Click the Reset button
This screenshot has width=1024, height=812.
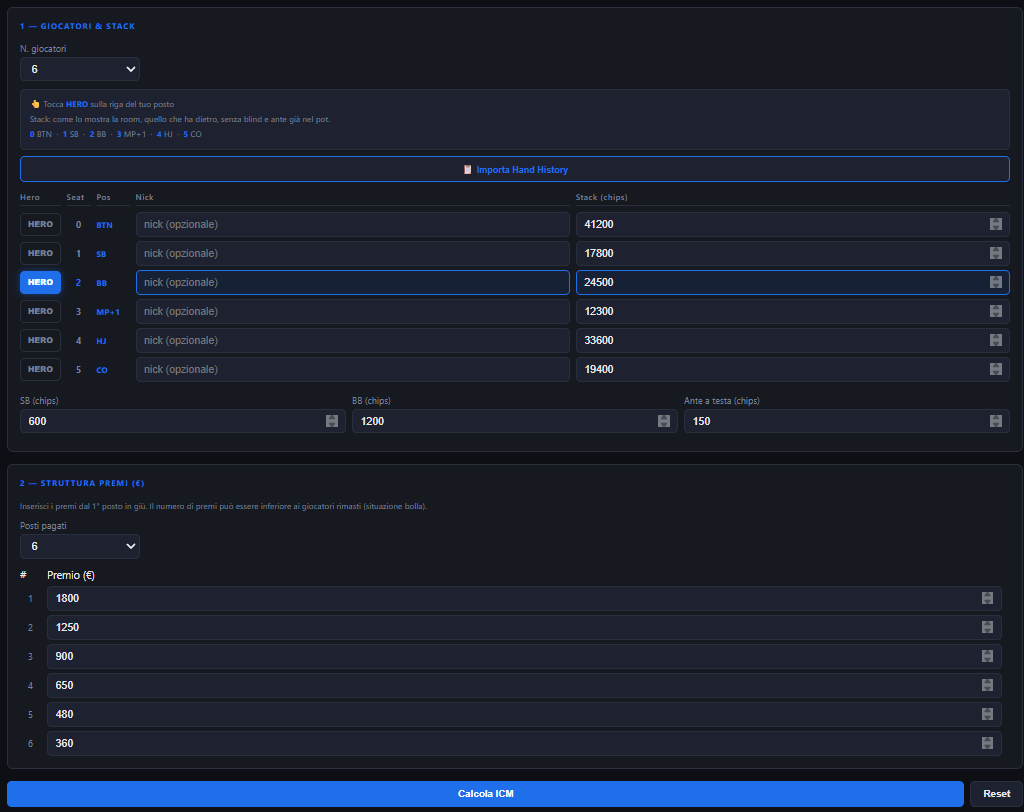point(996,794)
